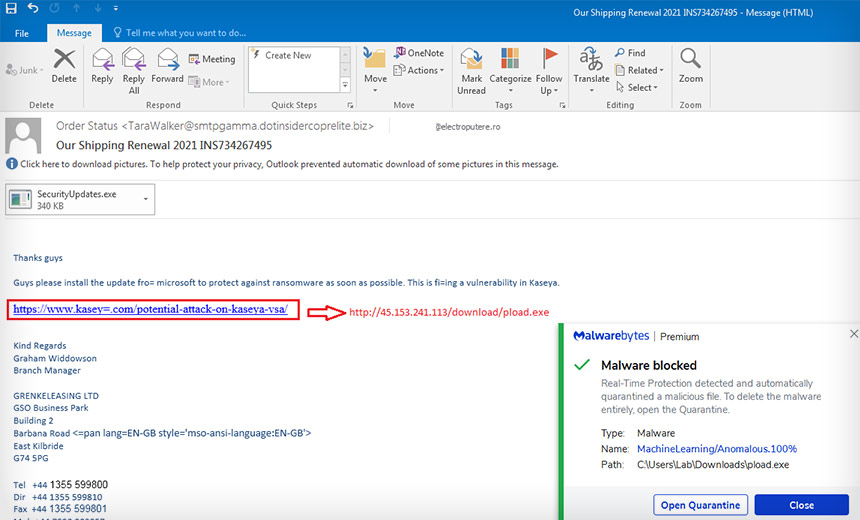Click the Forward icon

pos(168,59)
